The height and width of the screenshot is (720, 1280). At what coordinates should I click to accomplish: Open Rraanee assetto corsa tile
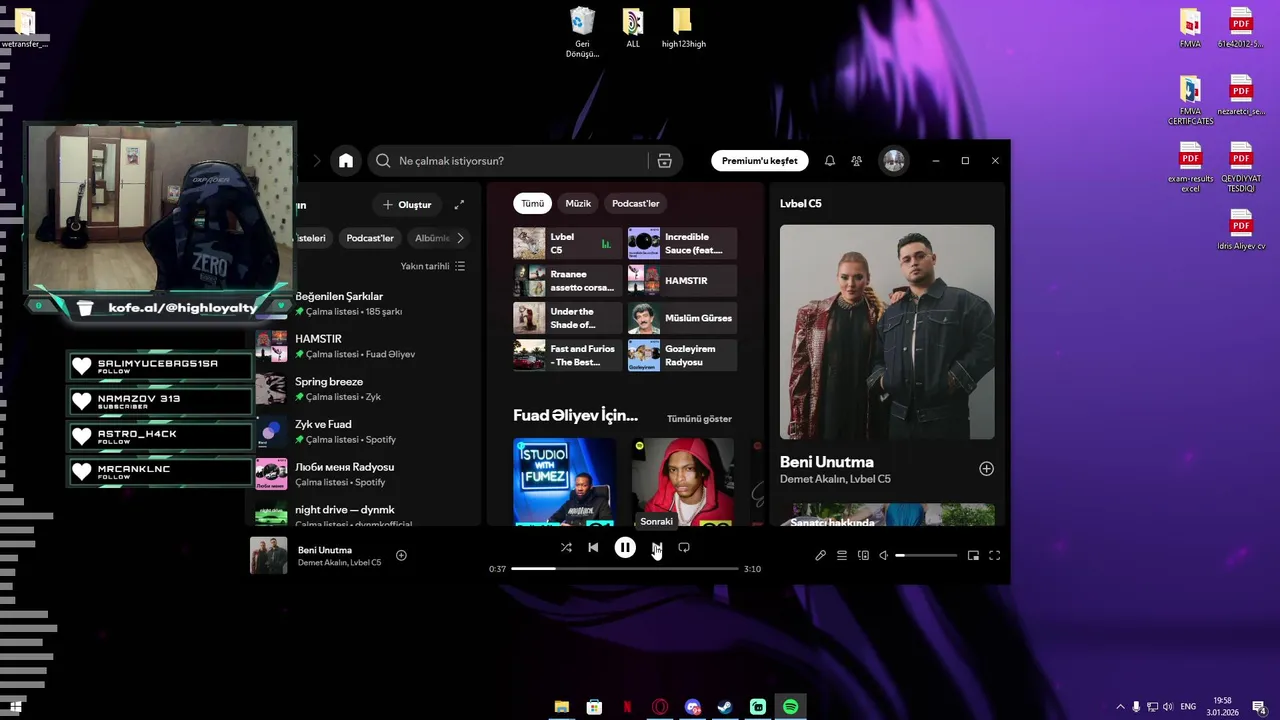tap(567, 280)
